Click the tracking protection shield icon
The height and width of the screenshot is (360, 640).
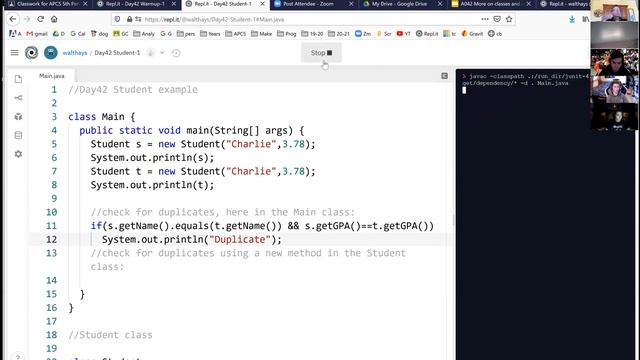[118, 19]
